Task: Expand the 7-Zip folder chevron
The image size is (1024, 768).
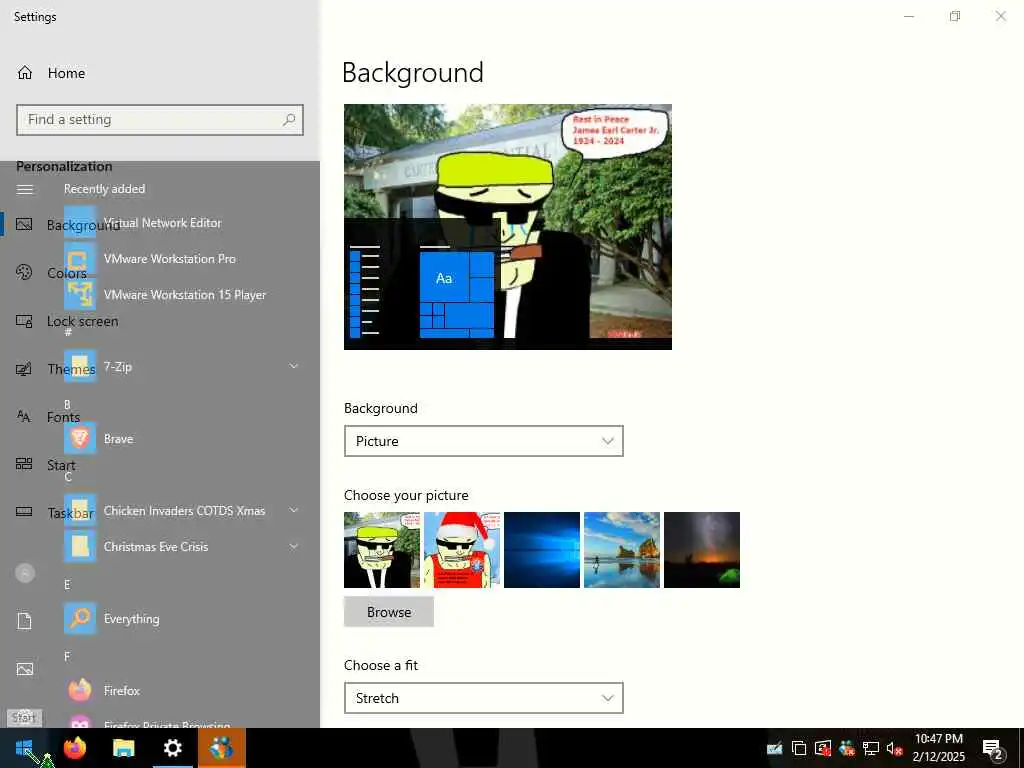Action: point(294,366)
